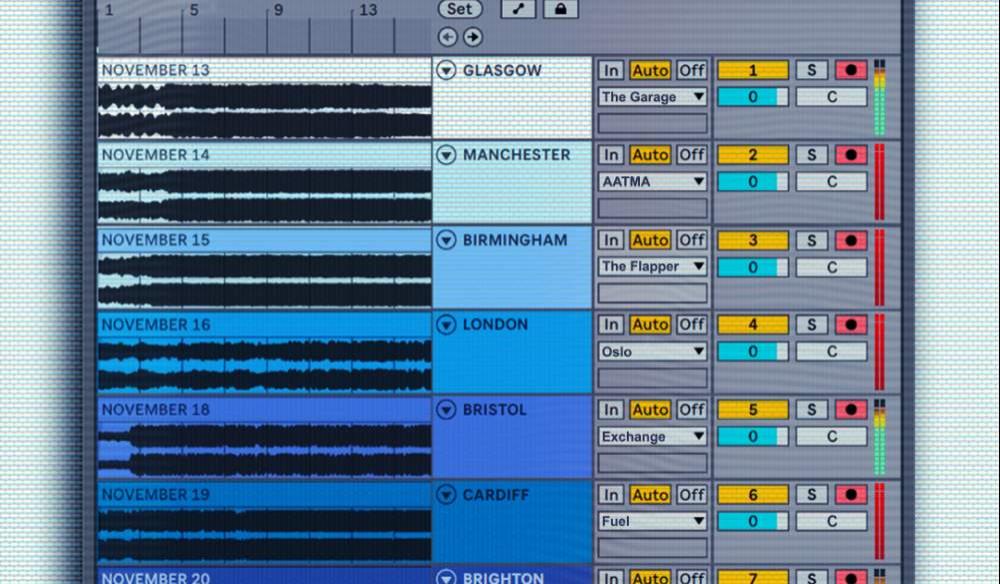Fold the GLASGOW track
This screenshot has height=584, width=1000.
click(x=446, y=70)
